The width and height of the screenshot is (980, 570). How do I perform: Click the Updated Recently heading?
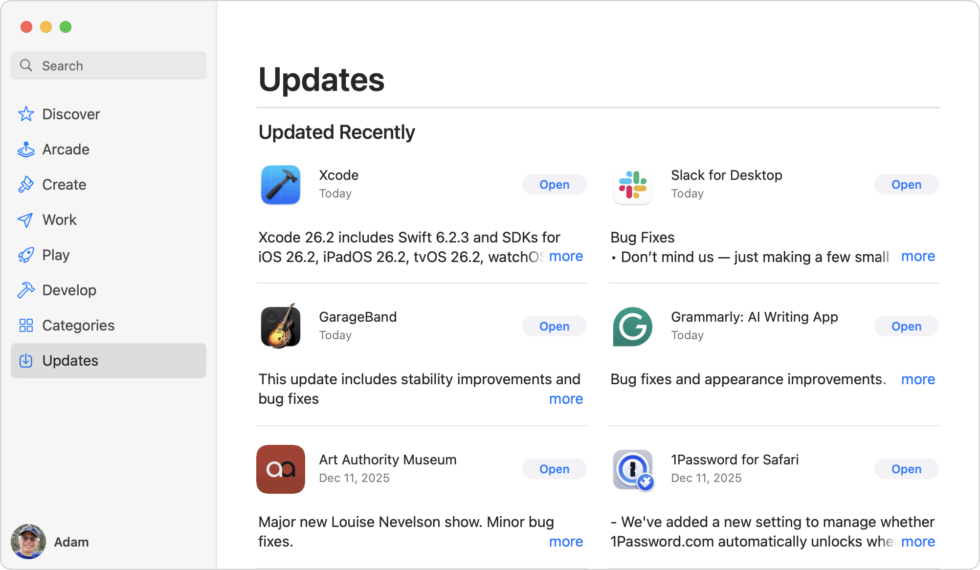(336, 132)
